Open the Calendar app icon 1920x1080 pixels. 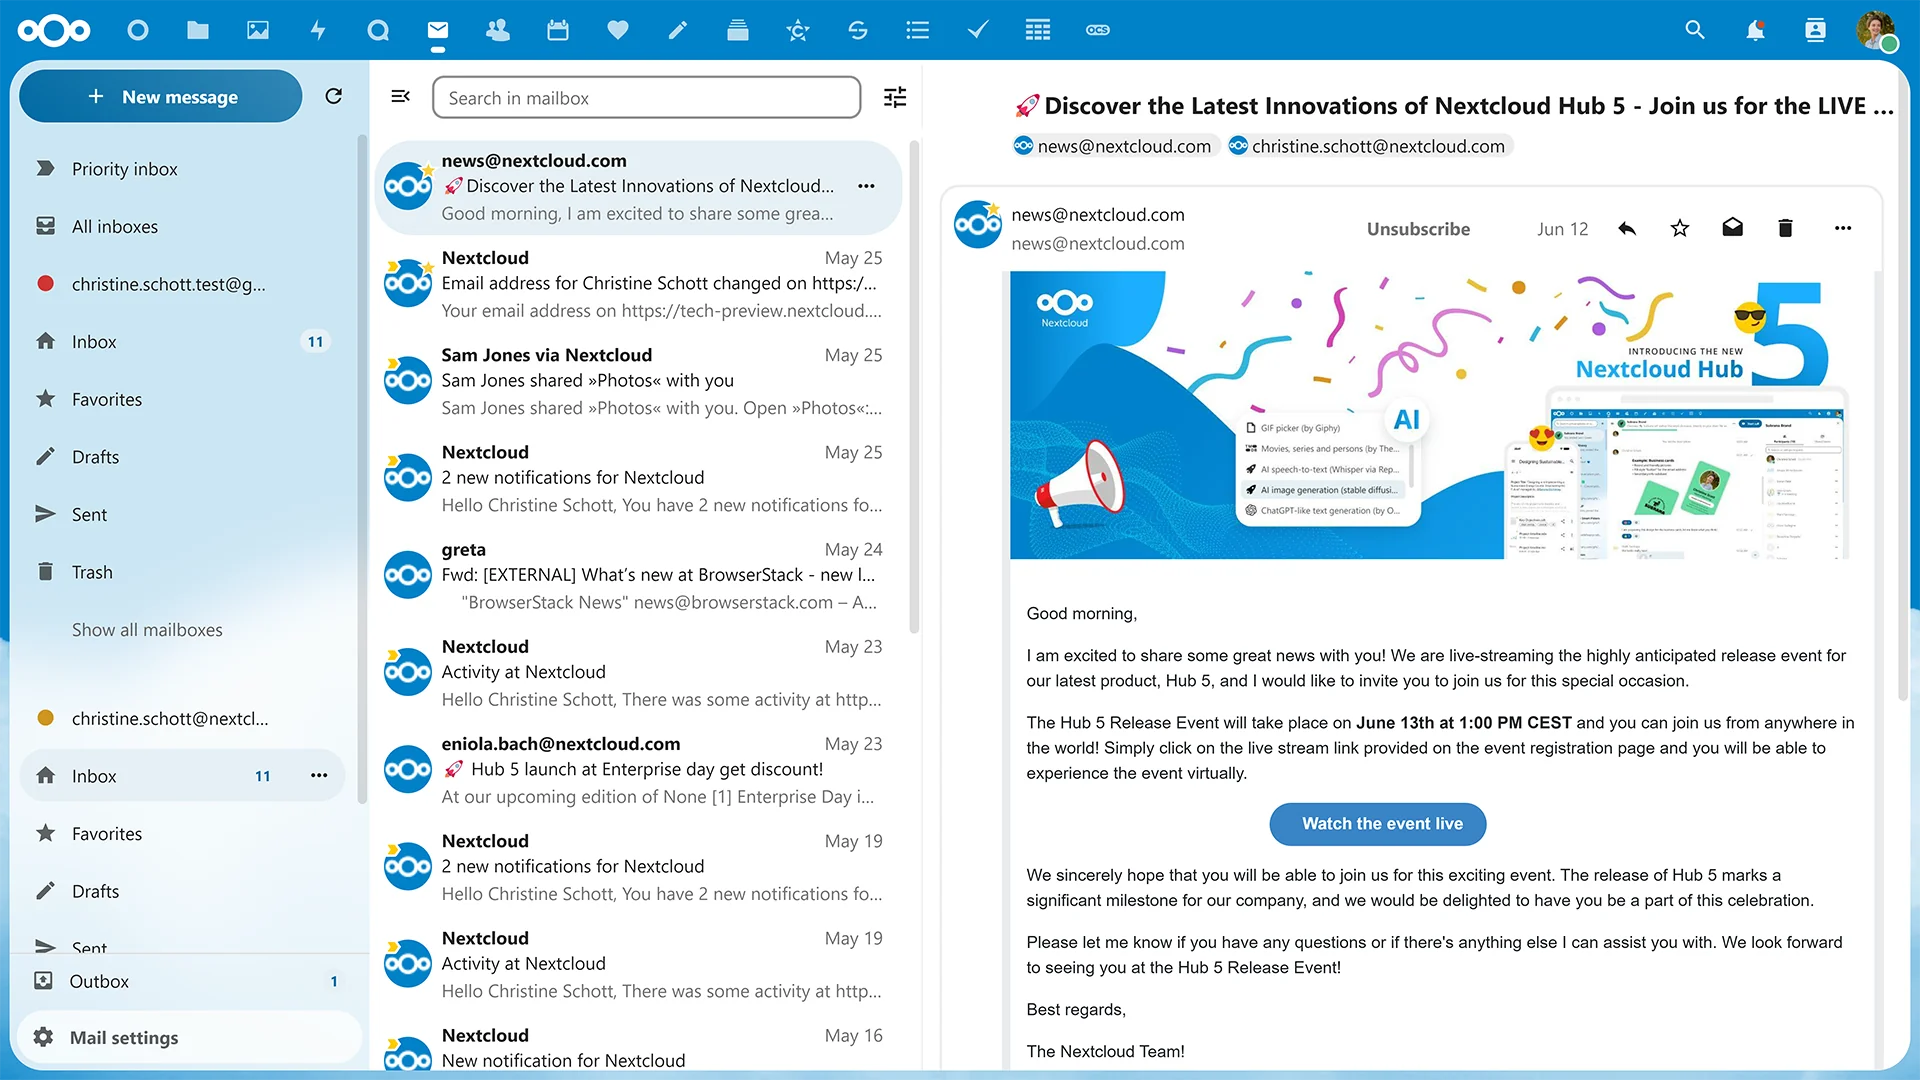pos(558,30)
